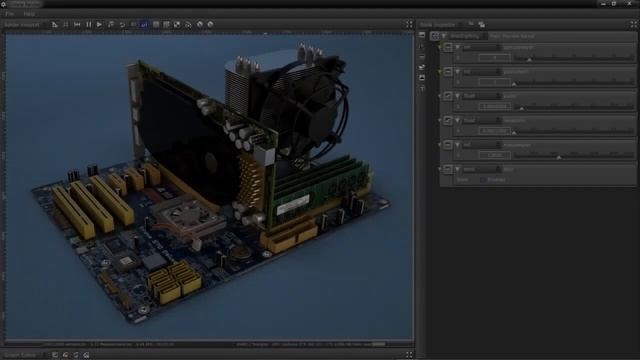This screenshot has width=640, height=360.
Task: Click the first icon right of Render Viewport label
Action: 55,24
